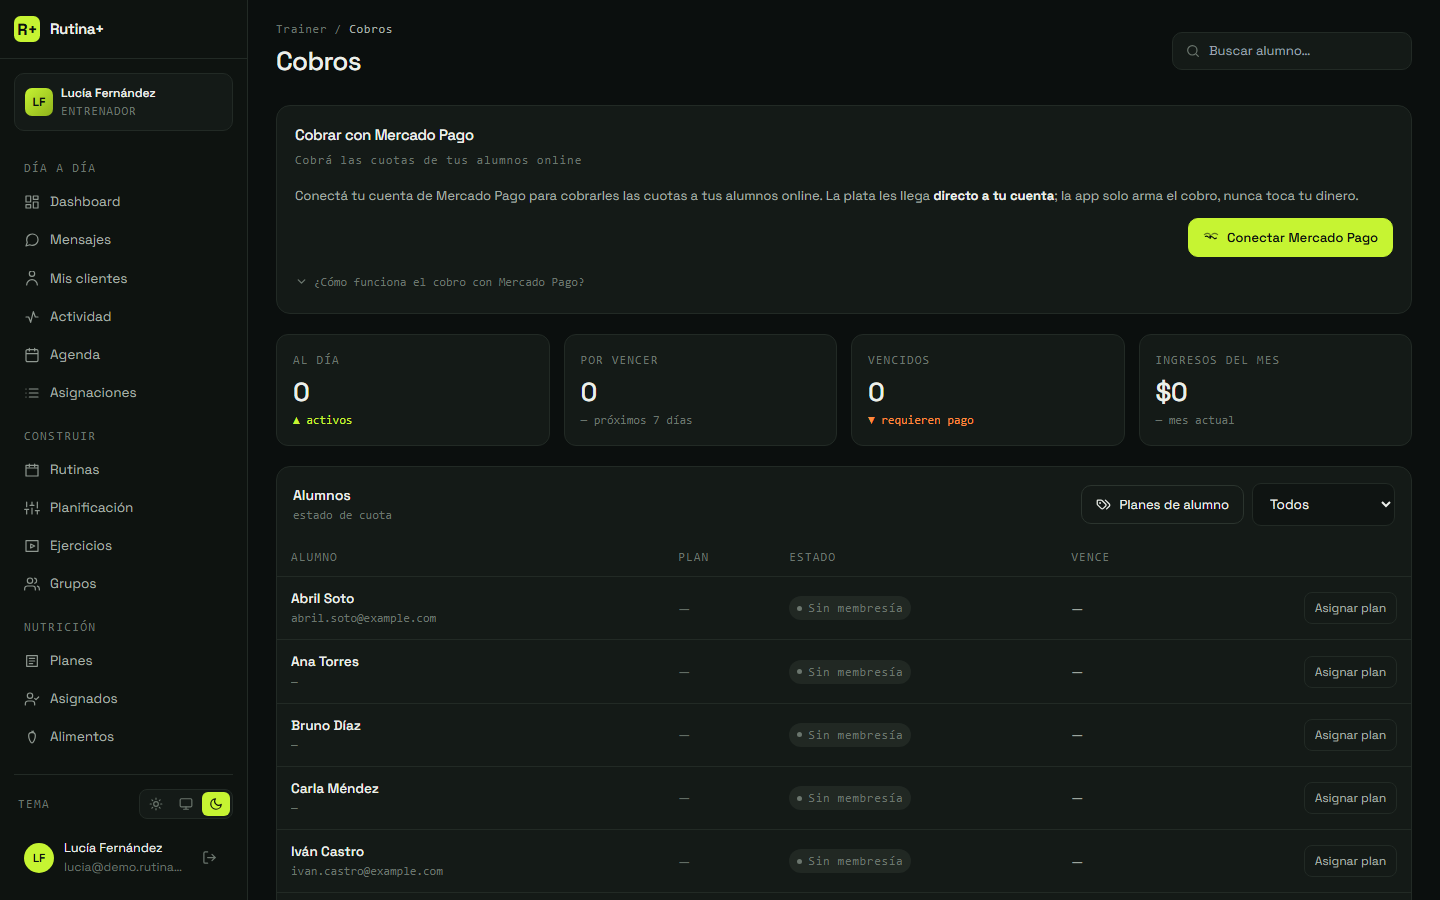Click the Al día stat card

pos(413,390)
